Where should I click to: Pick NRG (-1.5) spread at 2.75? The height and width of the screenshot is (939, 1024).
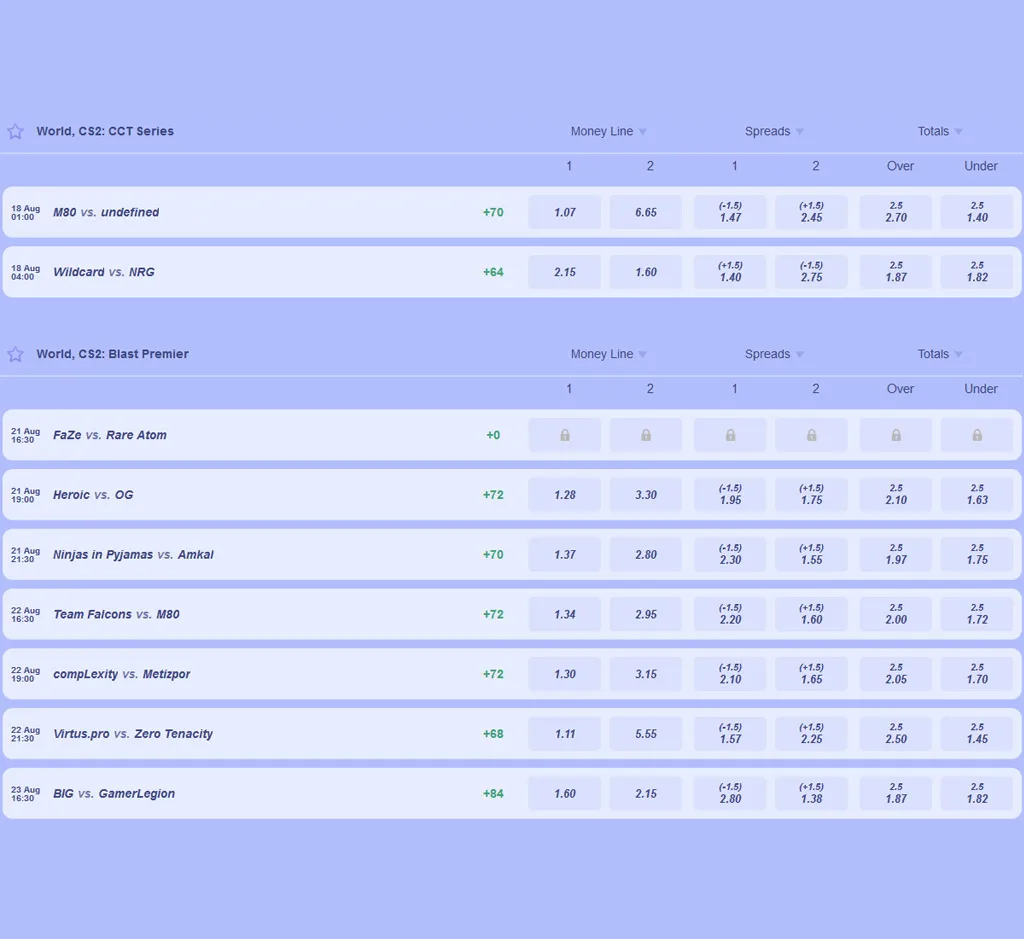[x=811, y=272]
